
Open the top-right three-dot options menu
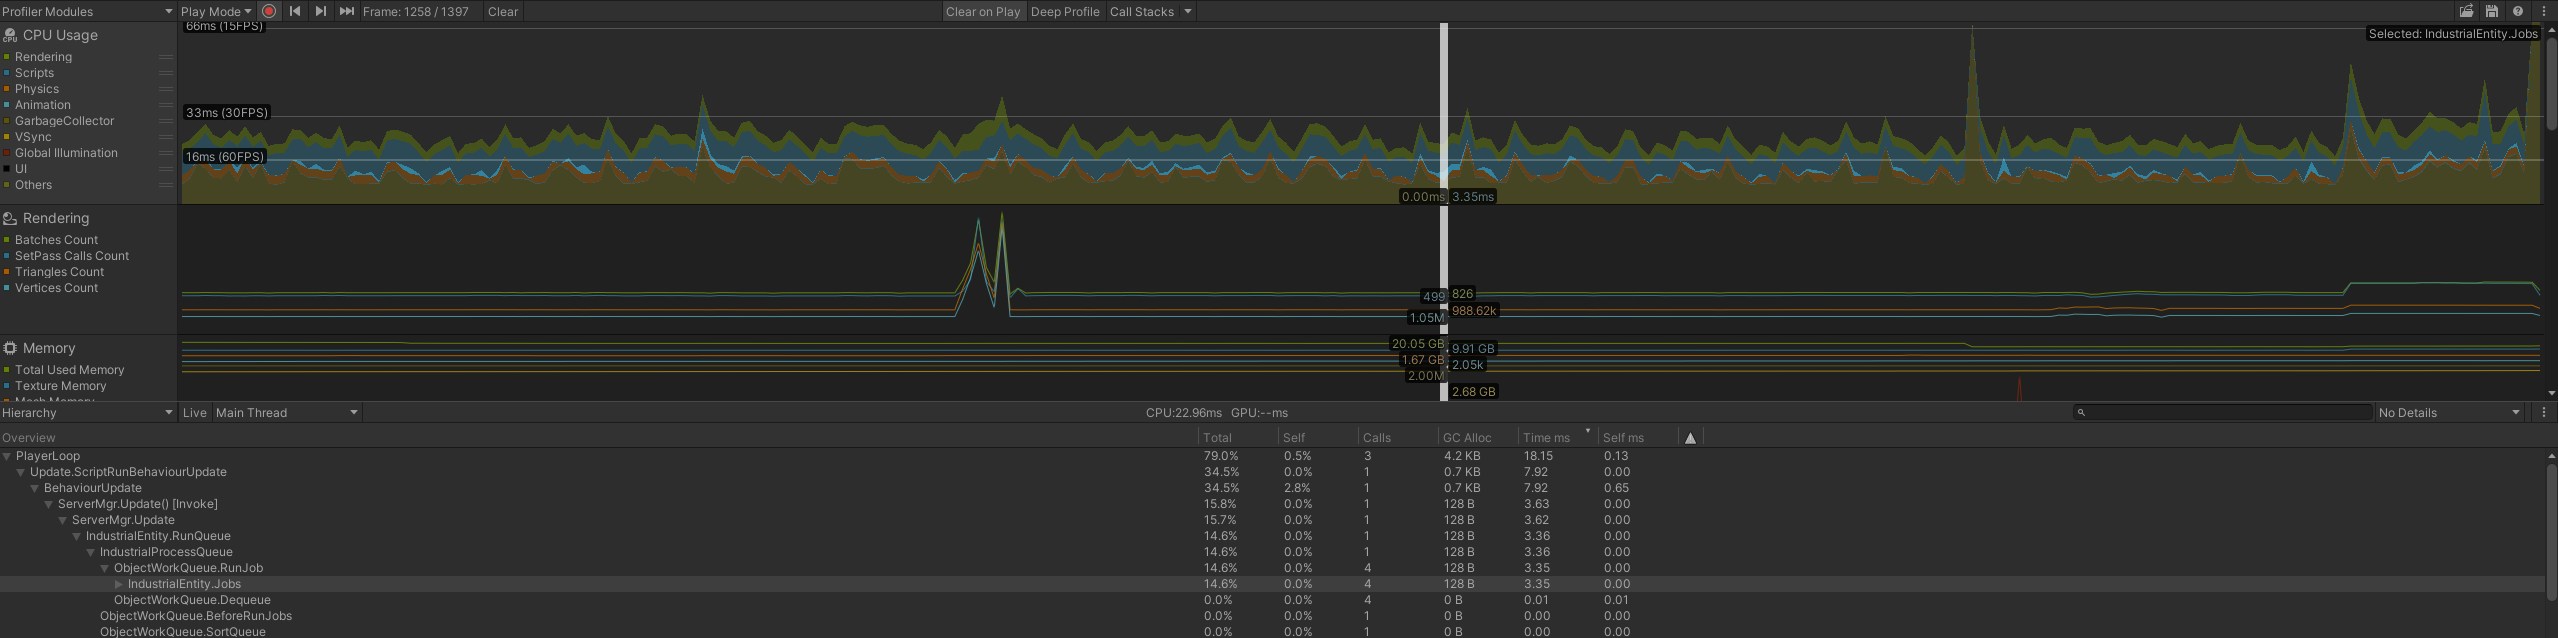pyautogui.click(x=2544, y=11)
